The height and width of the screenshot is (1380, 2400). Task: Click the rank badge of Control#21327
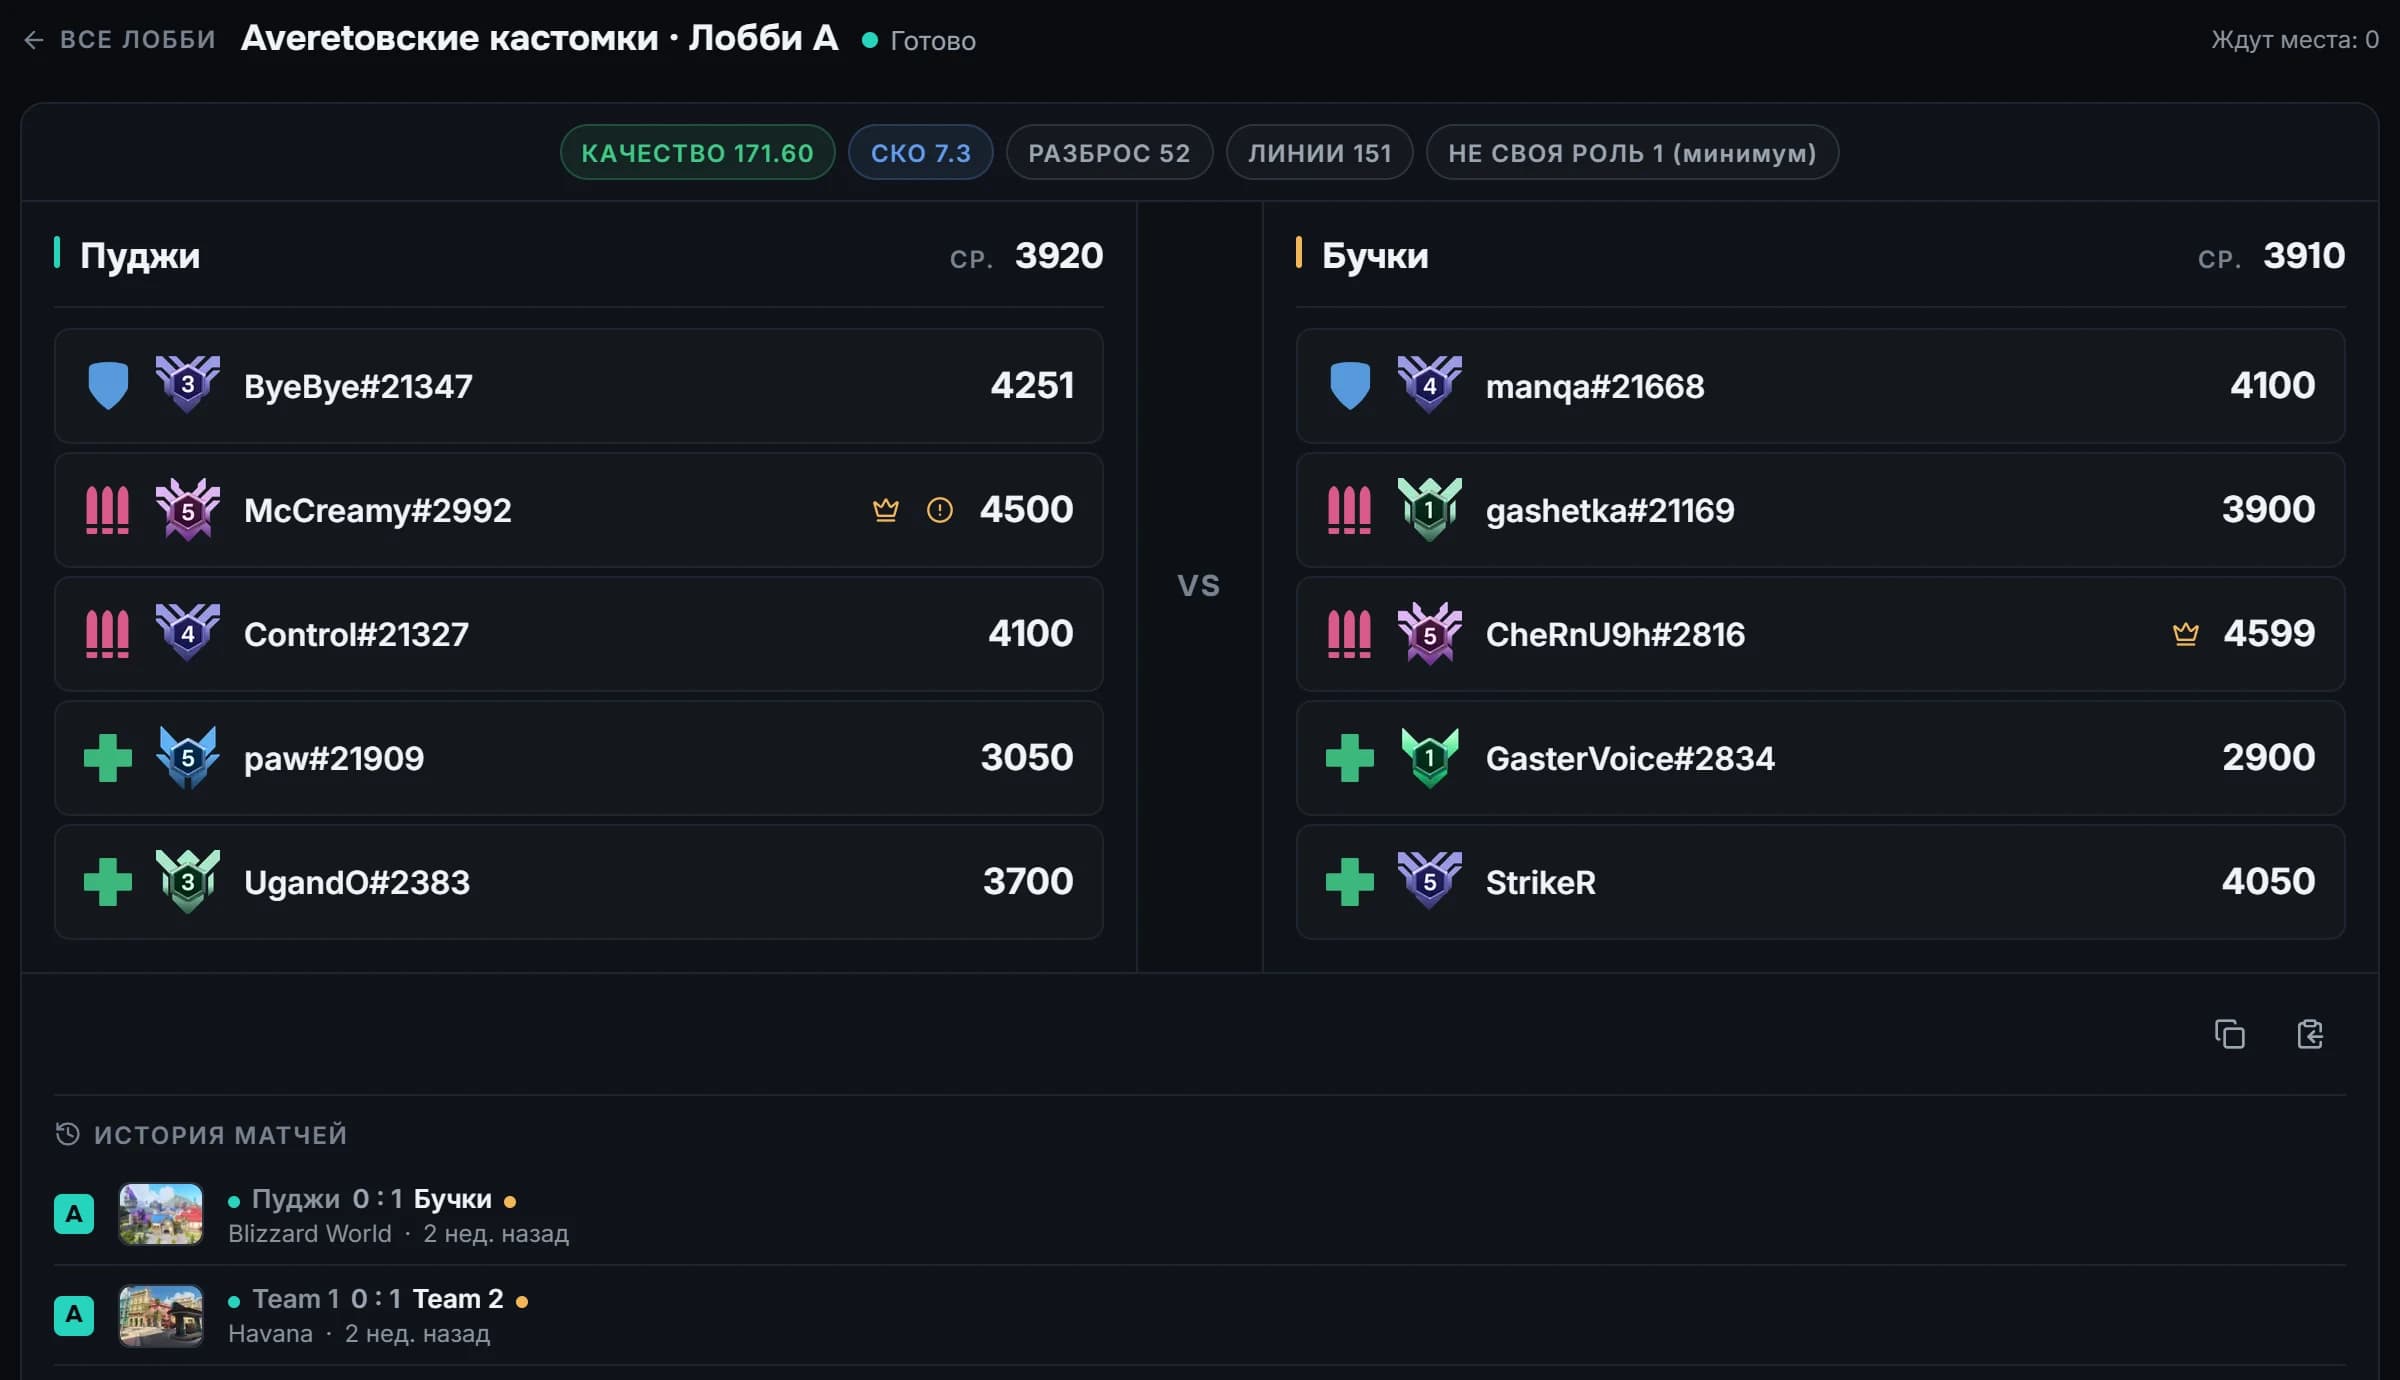pyautogui.click(x=188, y=633)
